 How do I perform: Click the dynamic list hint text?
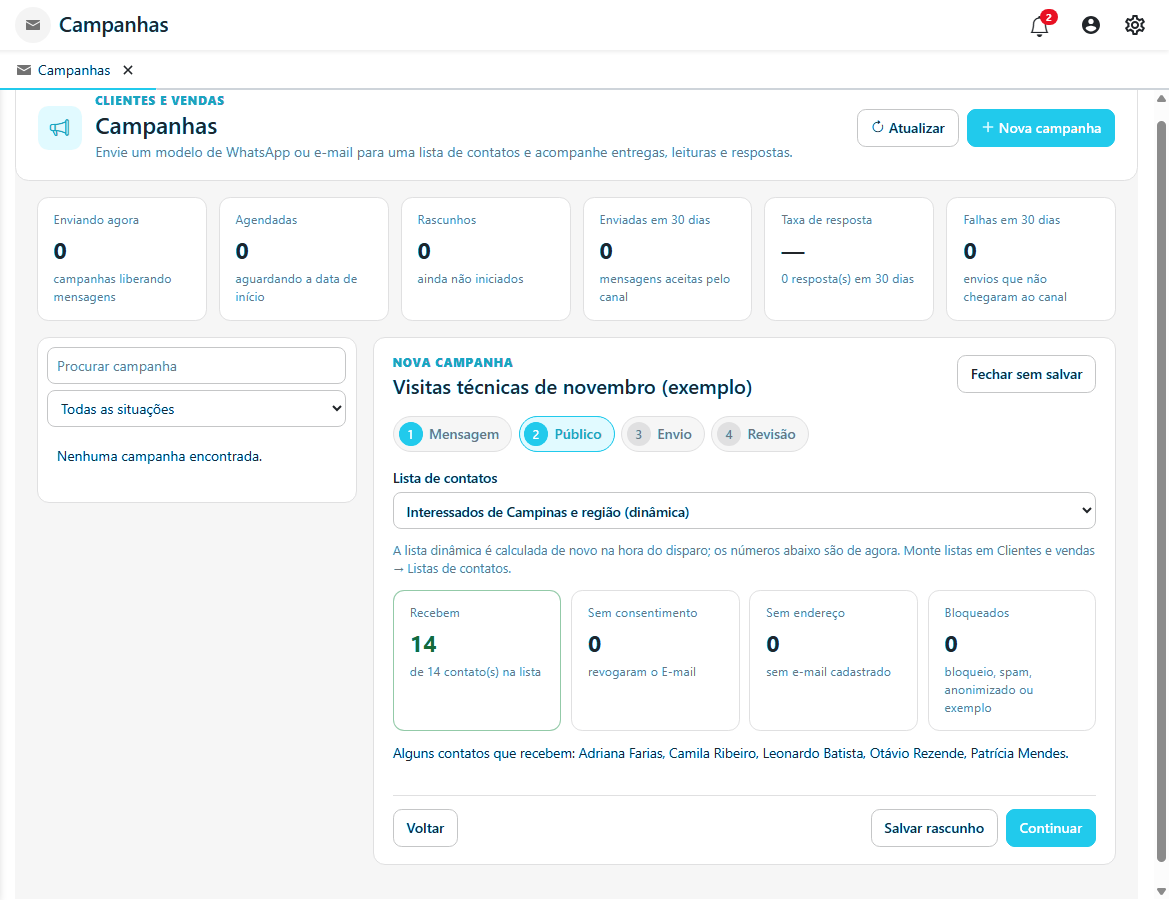click(743, 559)
